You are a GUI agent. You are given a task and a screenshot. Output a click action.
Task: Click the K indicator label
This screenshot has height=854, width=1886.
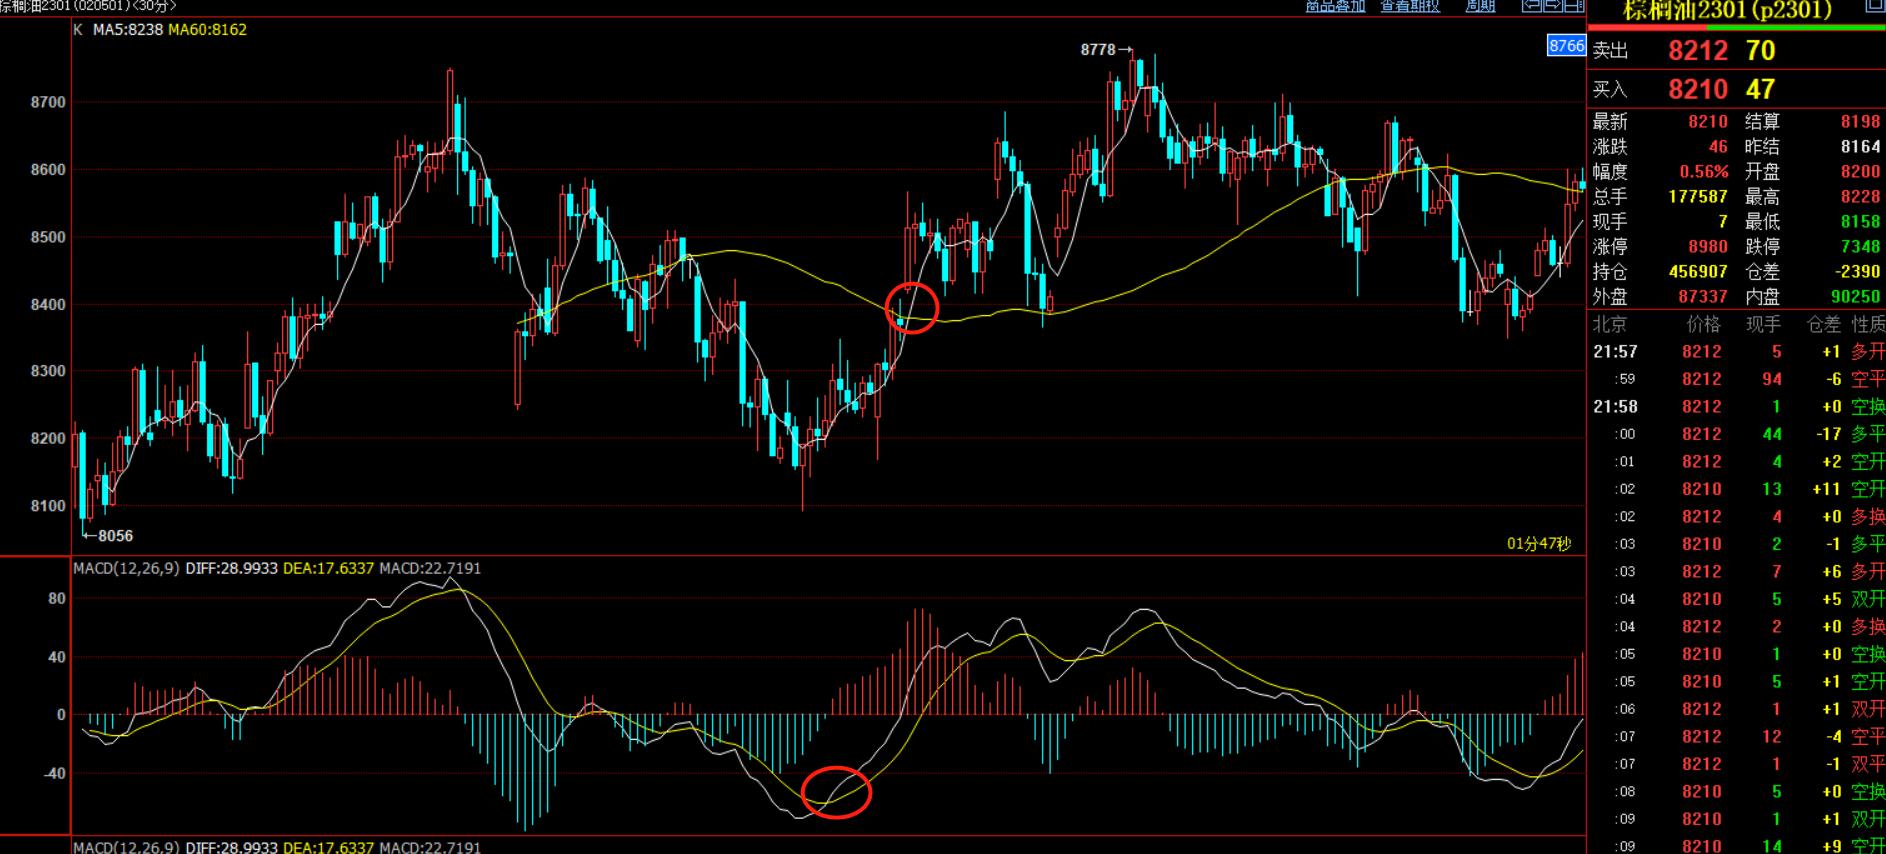point(78,30)
